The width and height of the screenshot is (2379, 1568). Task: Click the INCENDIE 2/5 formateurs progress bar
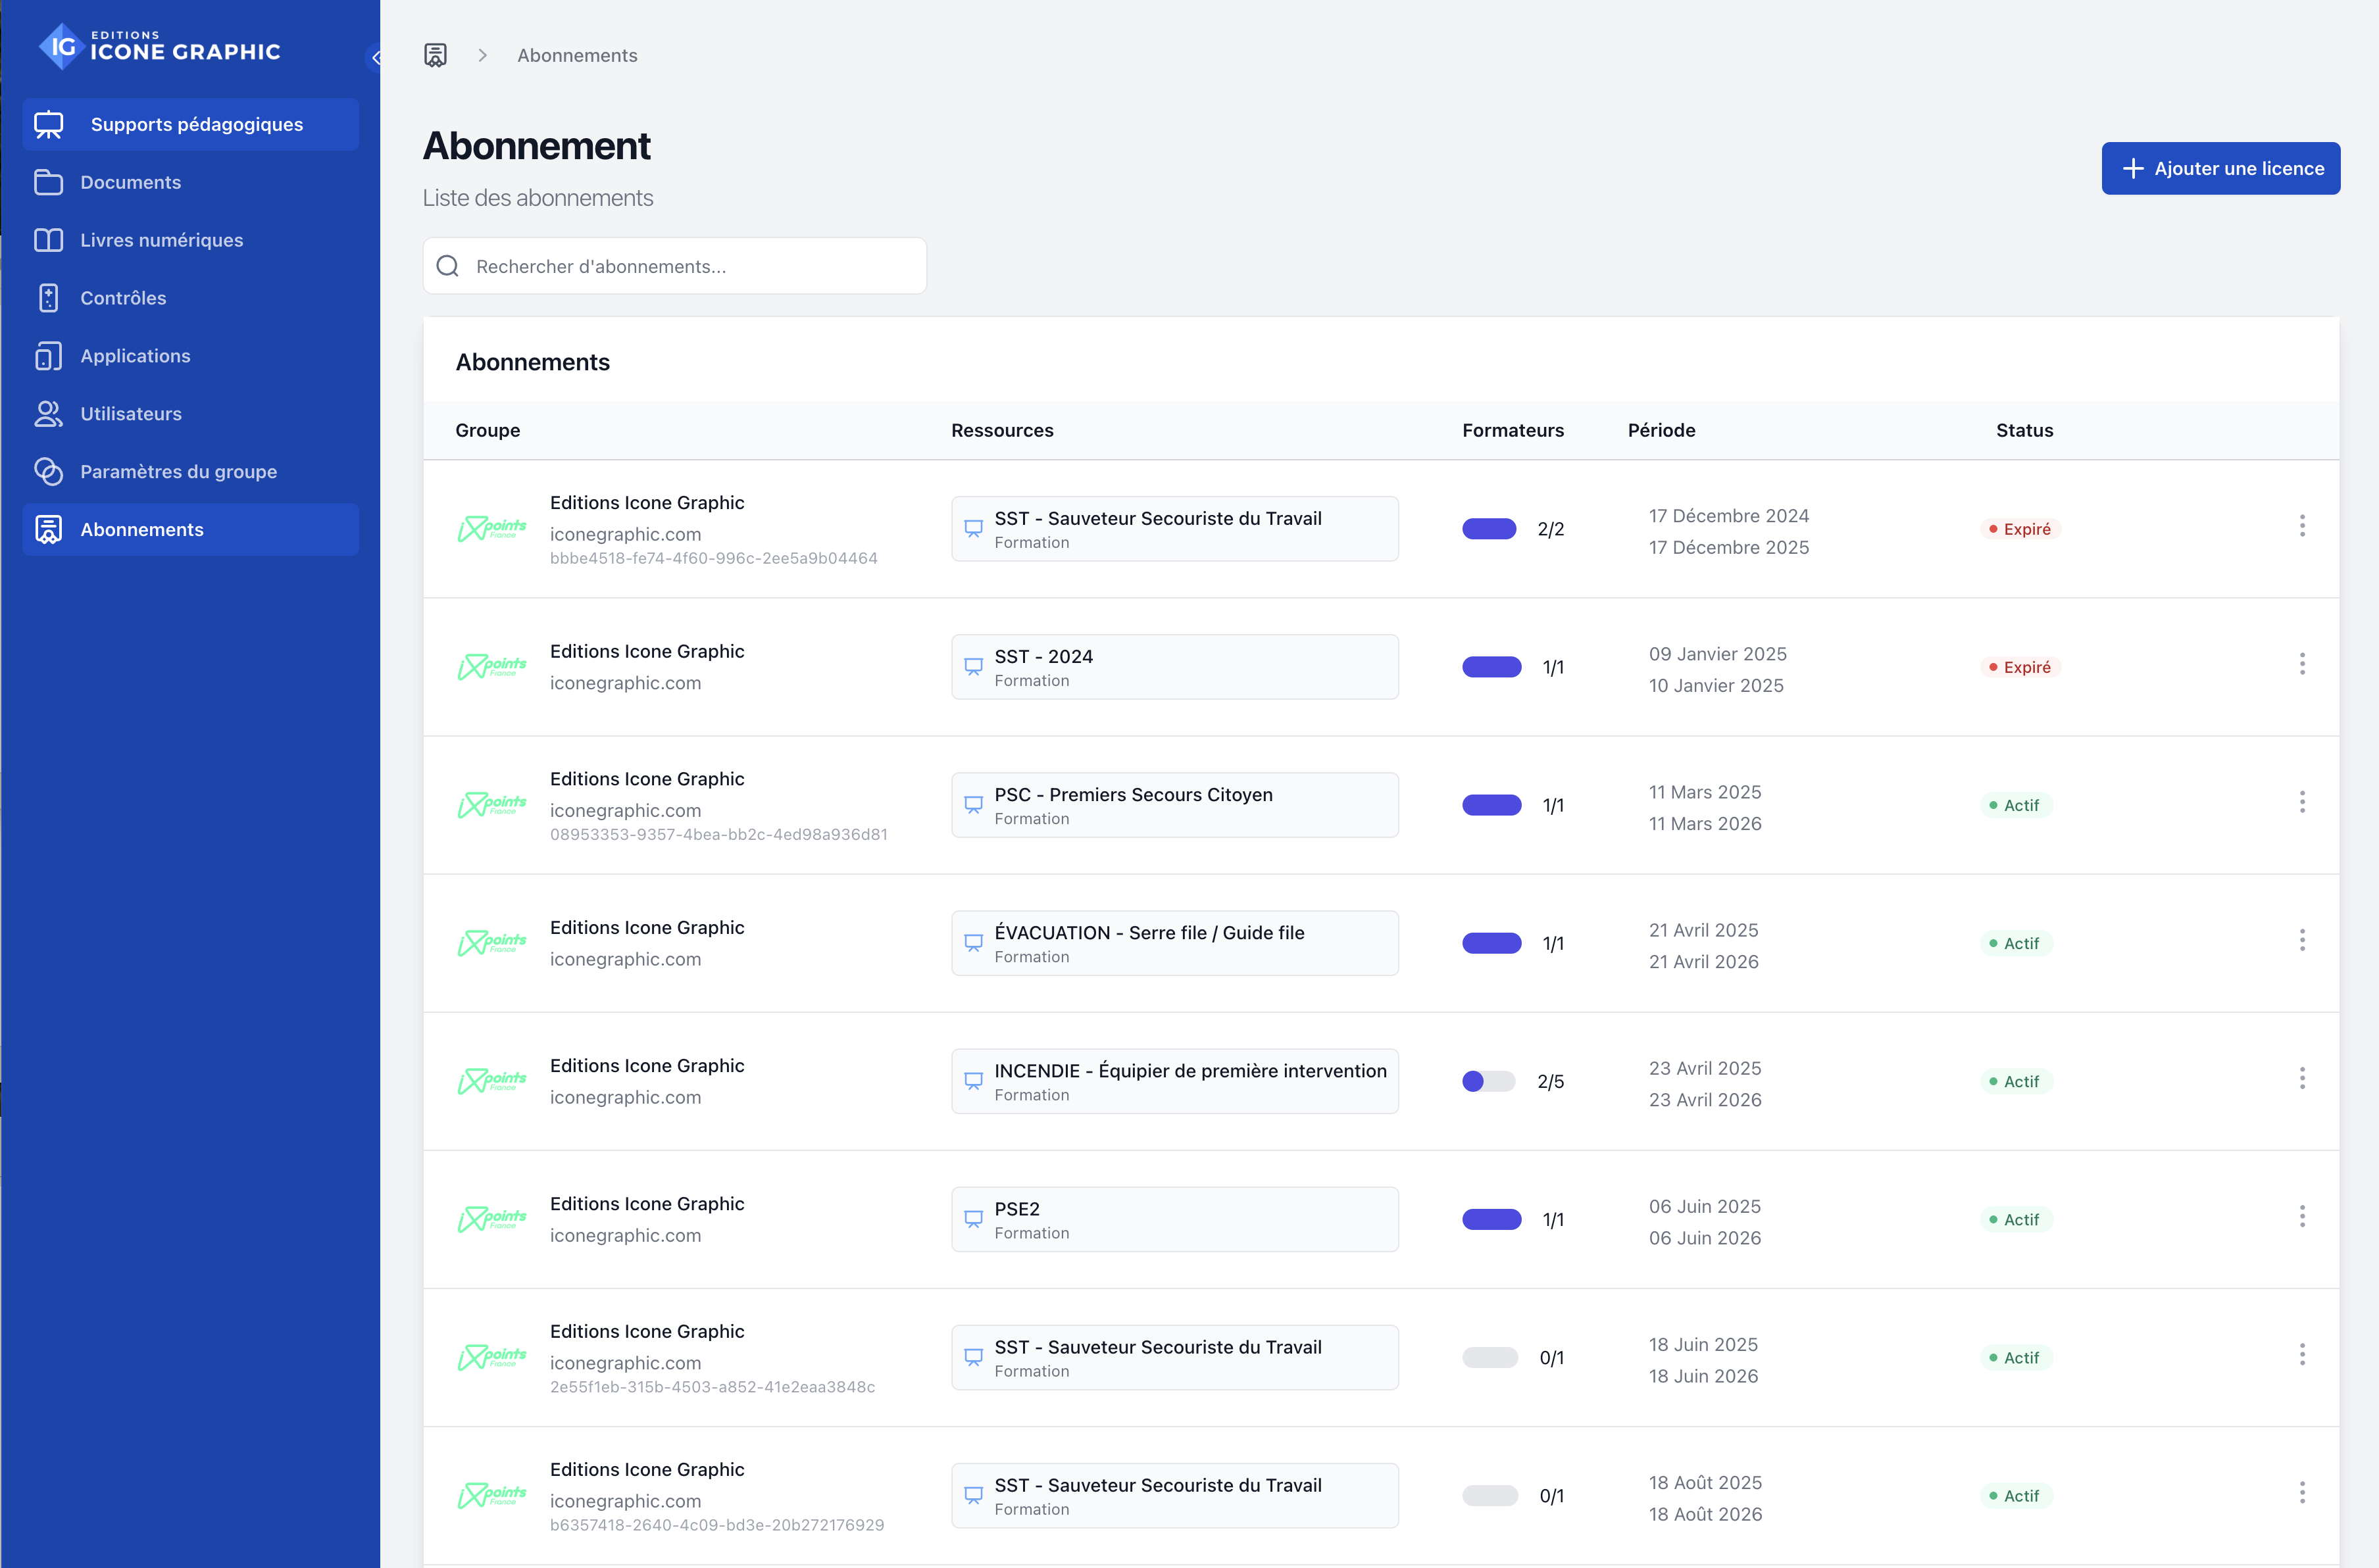click(1488, 1081)
